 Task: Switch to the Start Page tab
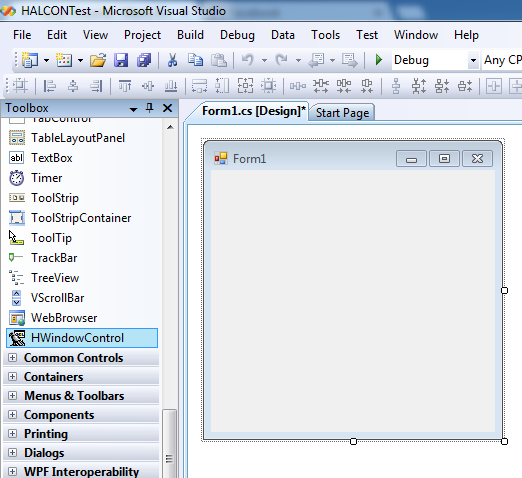(342, 113)
